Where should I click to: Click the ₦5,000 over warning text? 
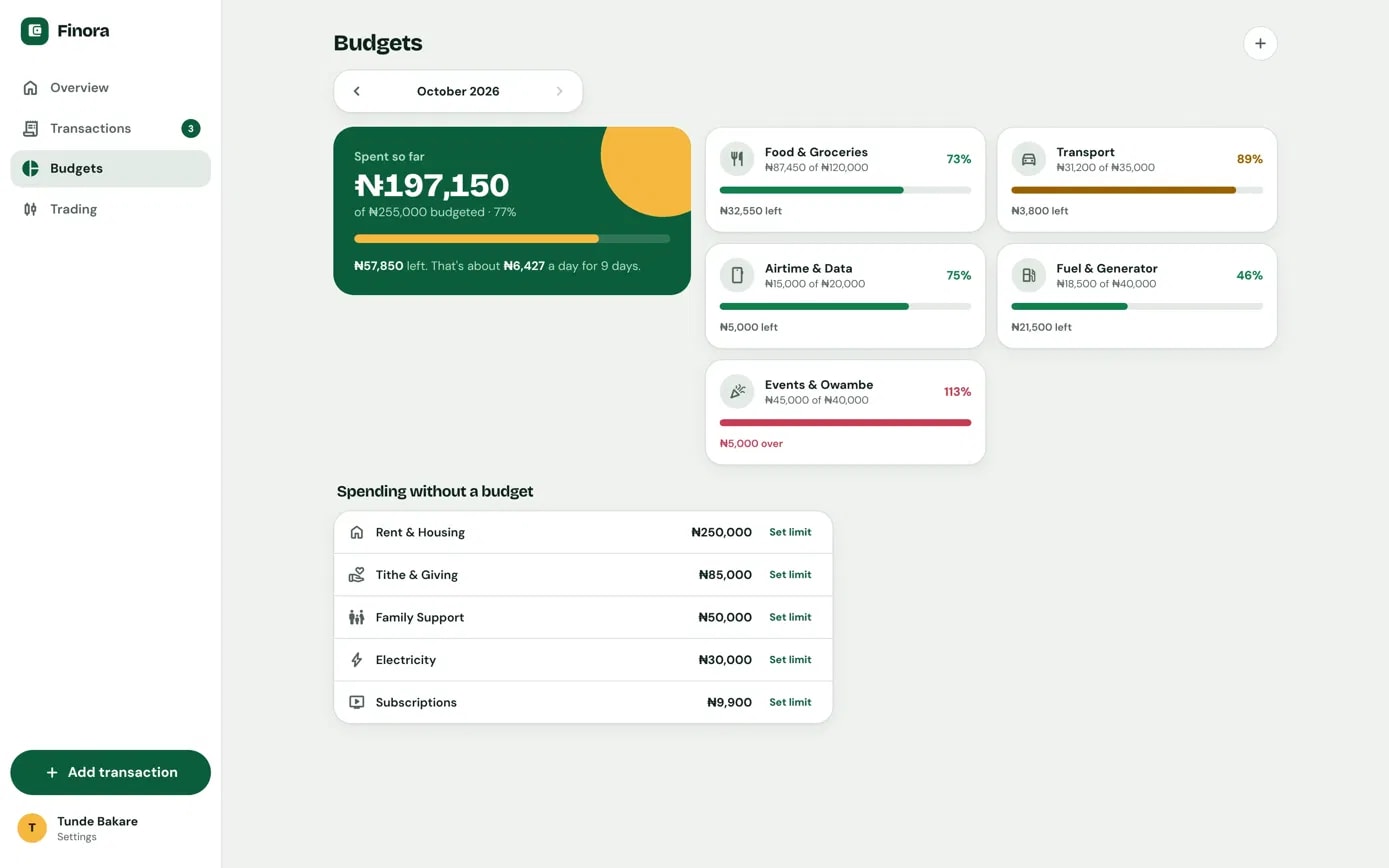[751, 443]
